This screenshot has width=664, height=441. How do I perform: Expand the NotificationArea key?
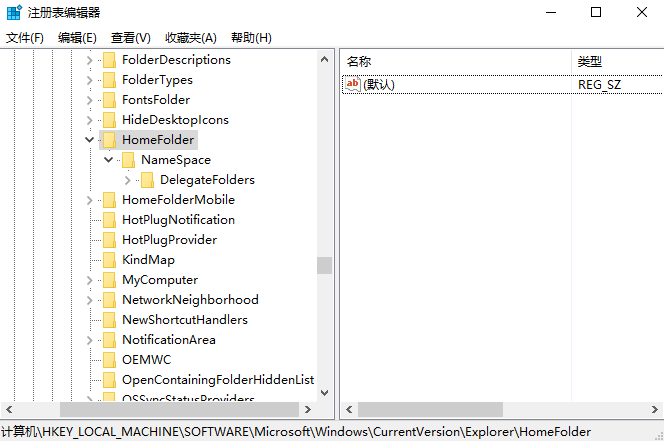[89, 340]
